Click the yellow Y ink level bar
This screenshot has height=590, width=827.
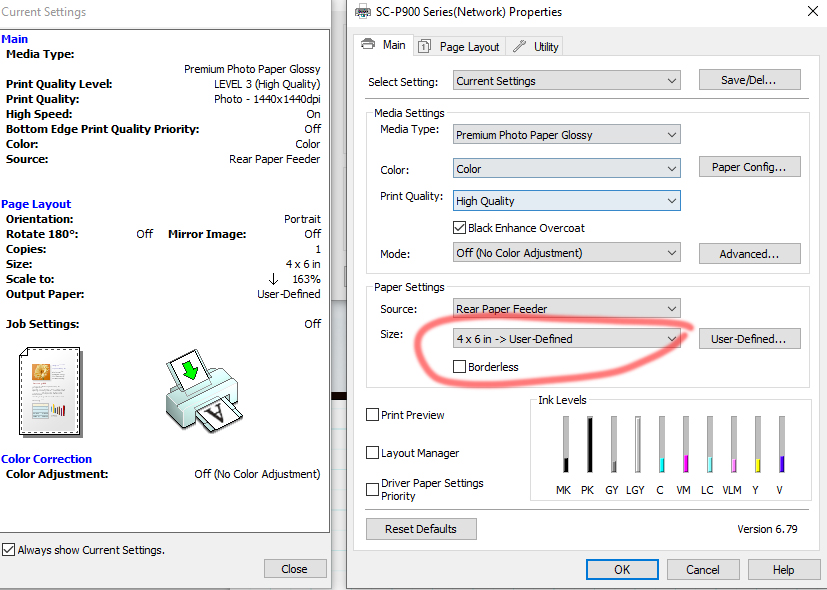click(x=757, y=444)
